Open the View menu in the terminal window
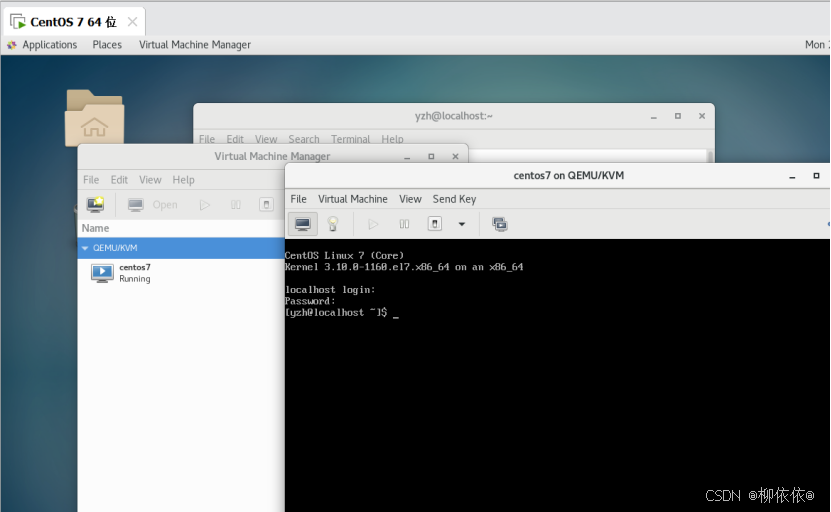Screen dimensions: 831x512 266,139
